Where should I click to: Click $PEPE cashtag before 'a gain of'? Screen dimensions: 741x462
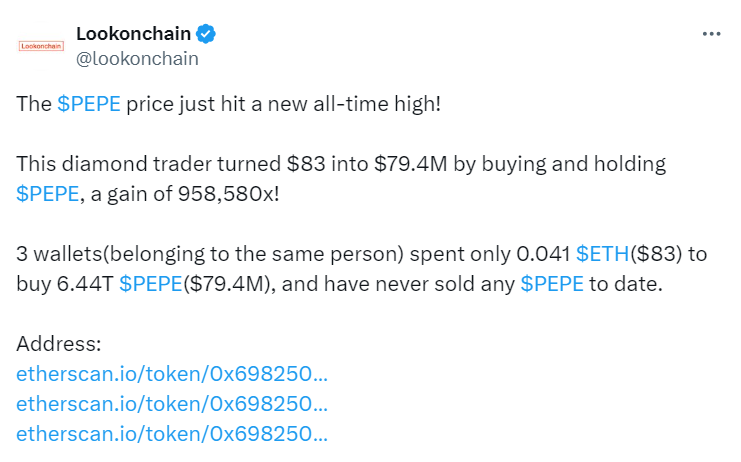pyautogui.click(x=47, y=194)
